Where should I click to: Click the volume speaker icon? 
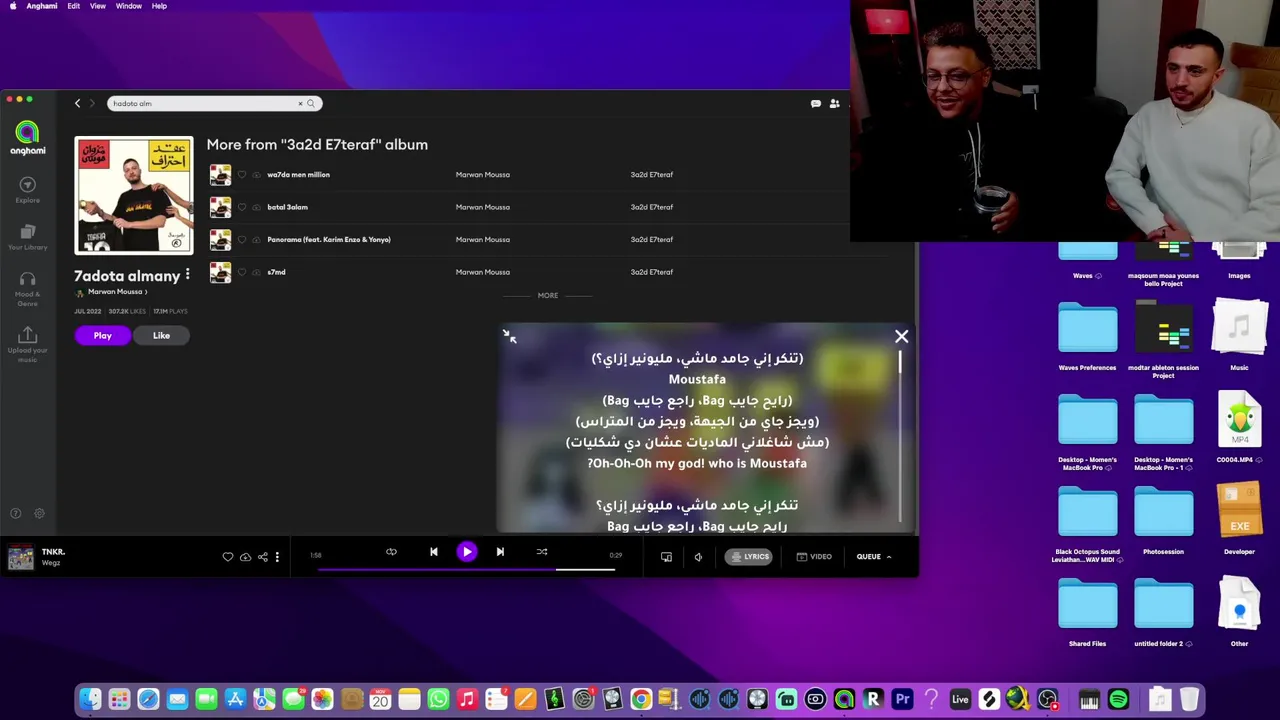click(x=698, y=557)
